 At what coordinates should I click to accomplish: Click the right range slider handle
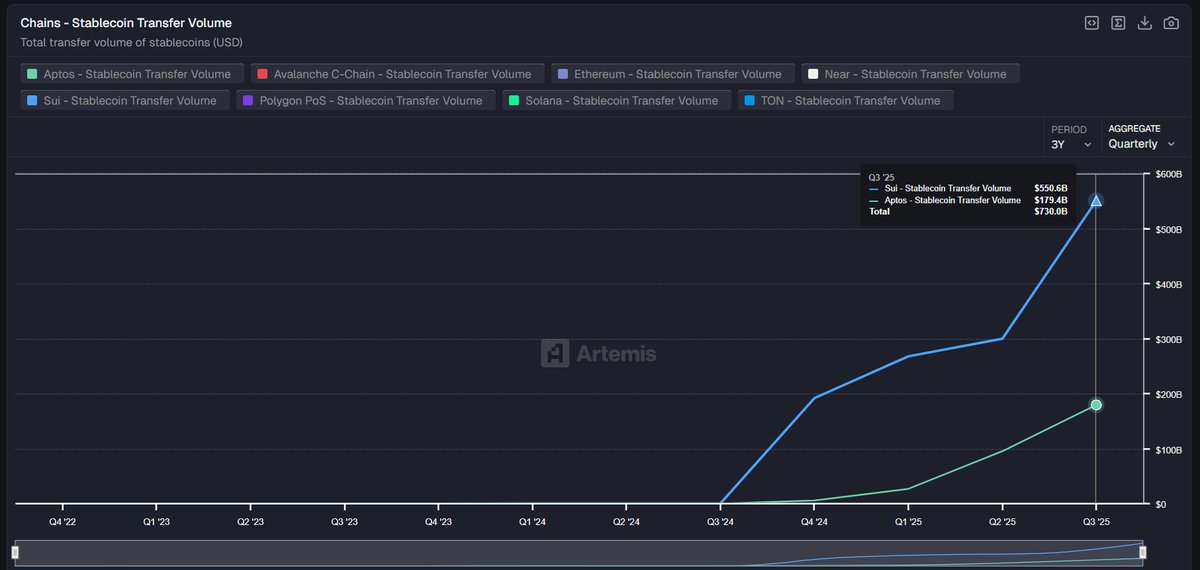point(1143,552)
